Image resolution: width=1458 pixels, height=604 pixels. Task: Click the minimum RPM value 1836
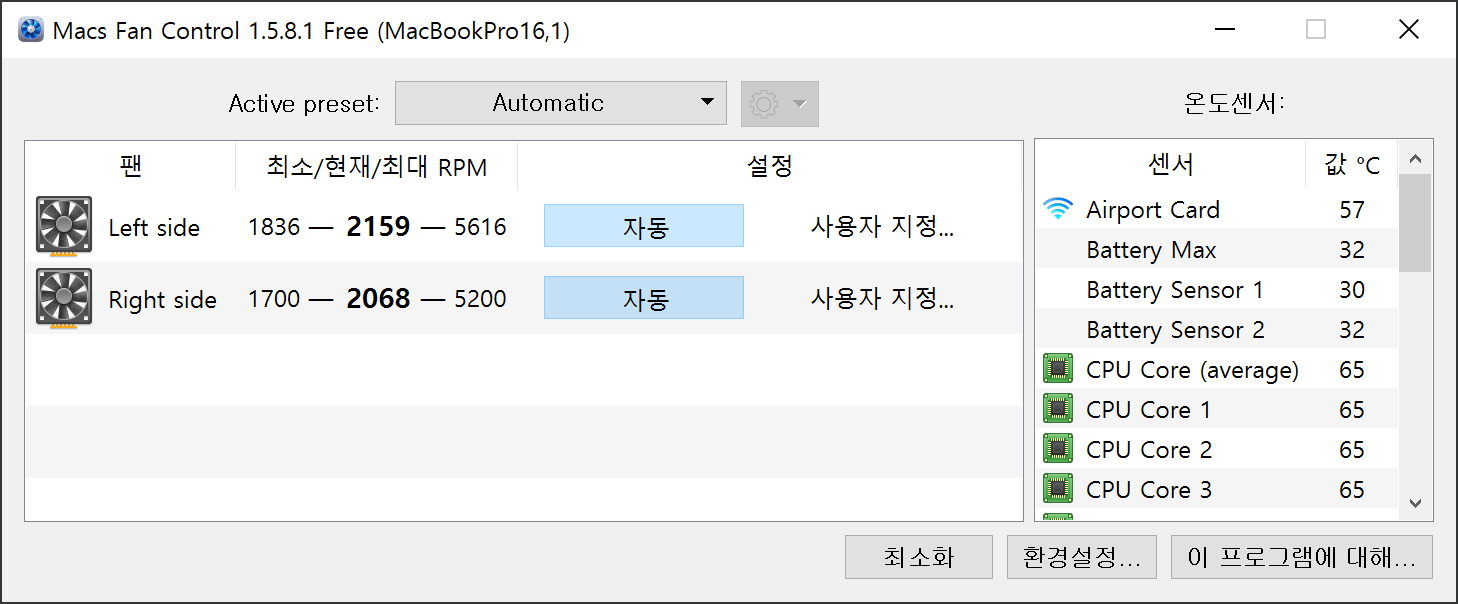[274, 227]
